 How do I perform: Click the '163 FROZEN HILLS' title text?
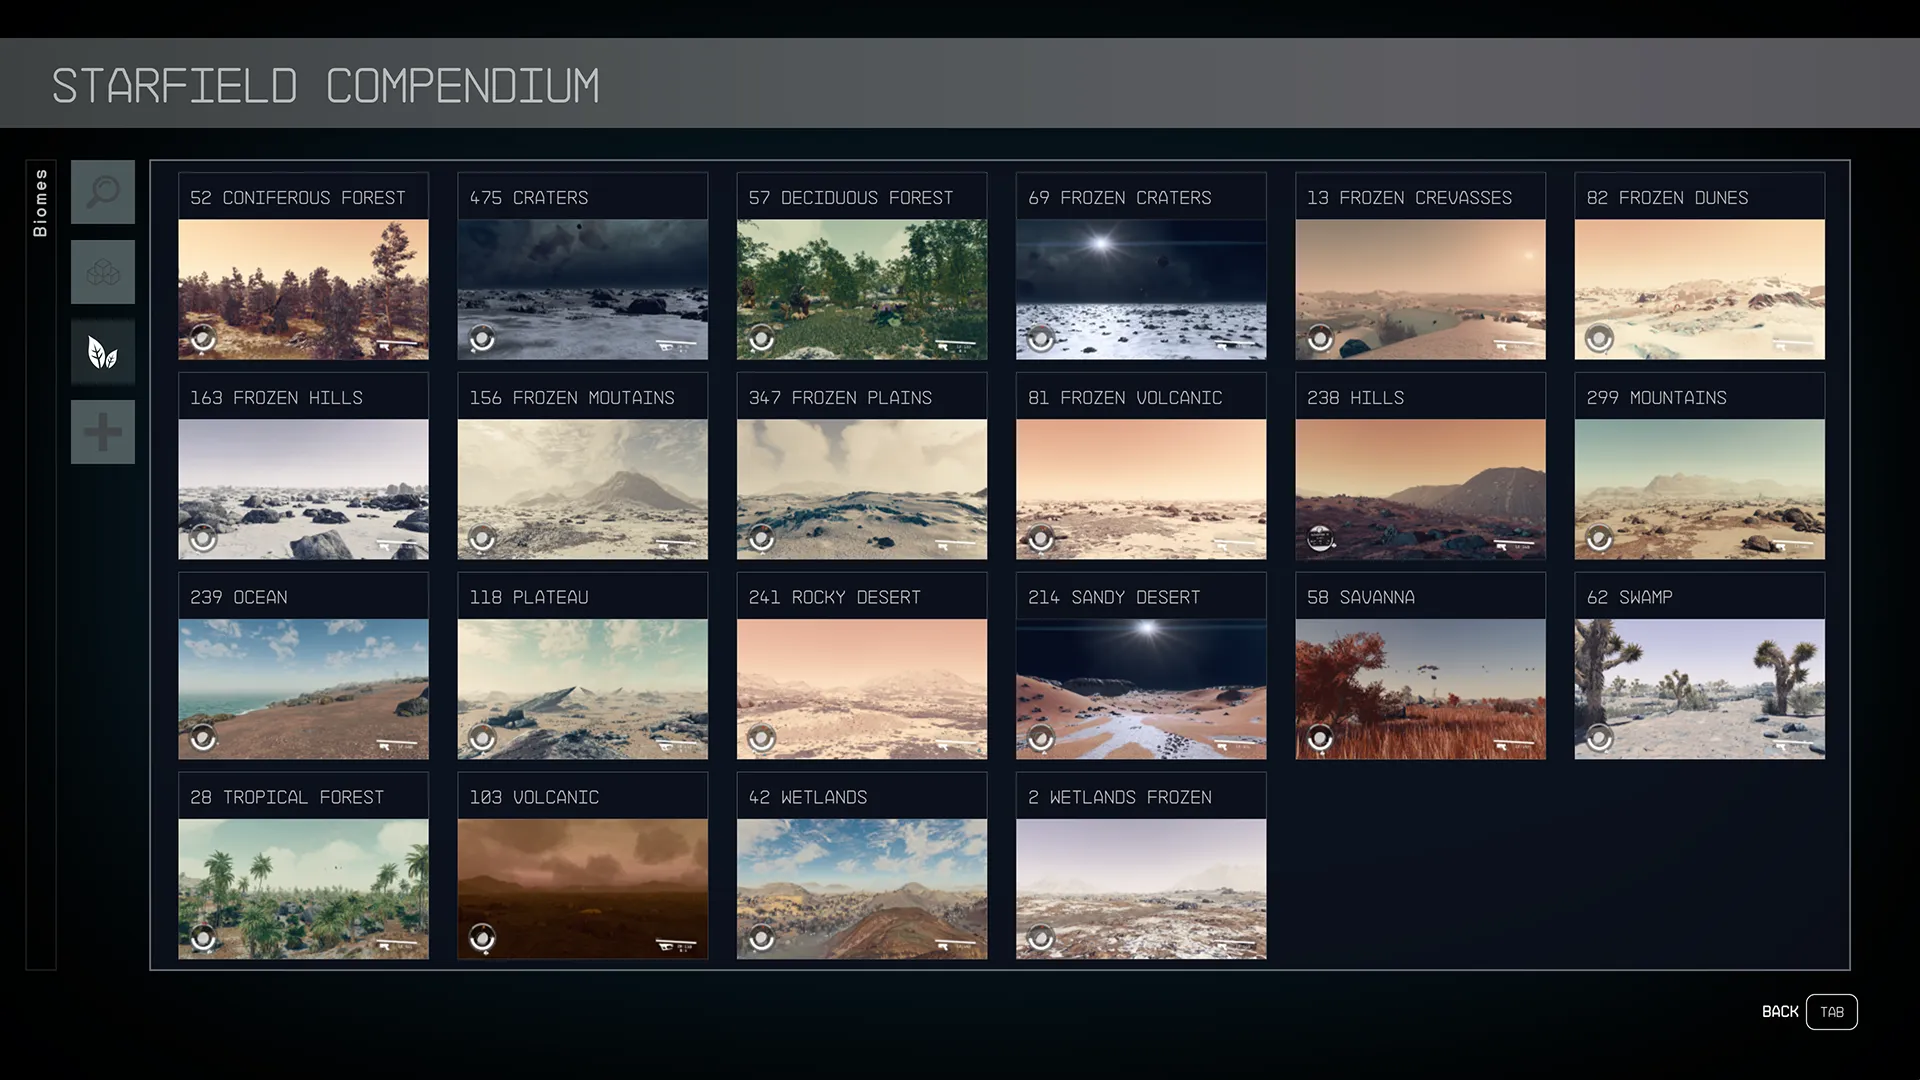click(x=277, y=398)
